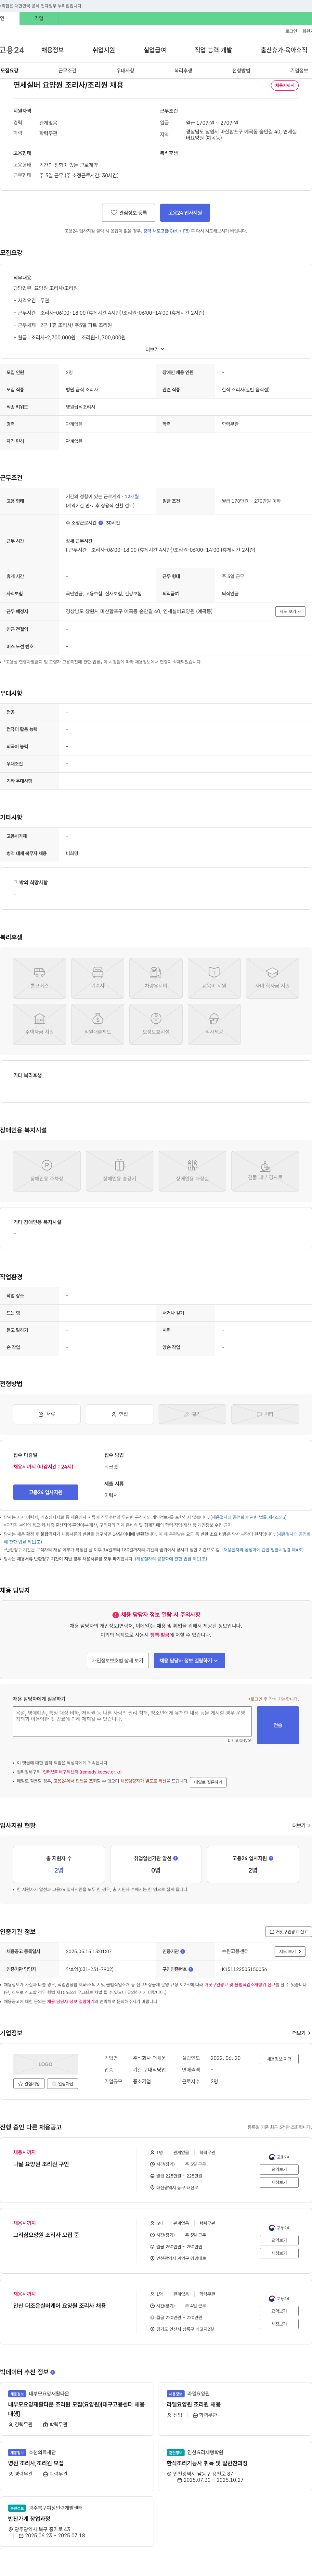Click the 고용24 site logo
Screen dimensions: 312x2576
12,50
